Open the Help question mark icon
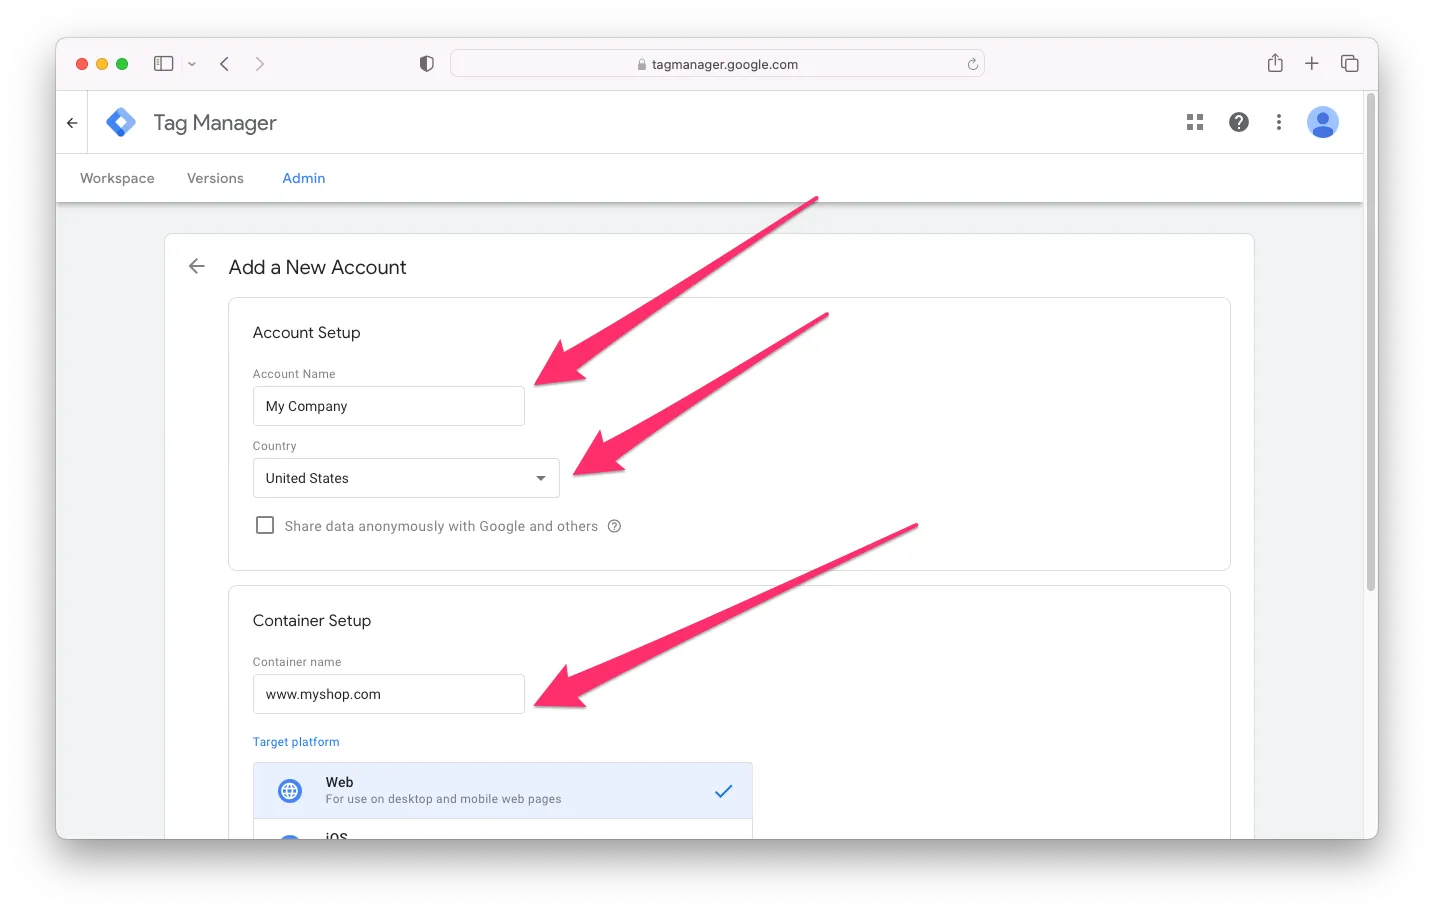This screenshot has width=1434, height=913. pyautogui.click(x=1238, y=122)
